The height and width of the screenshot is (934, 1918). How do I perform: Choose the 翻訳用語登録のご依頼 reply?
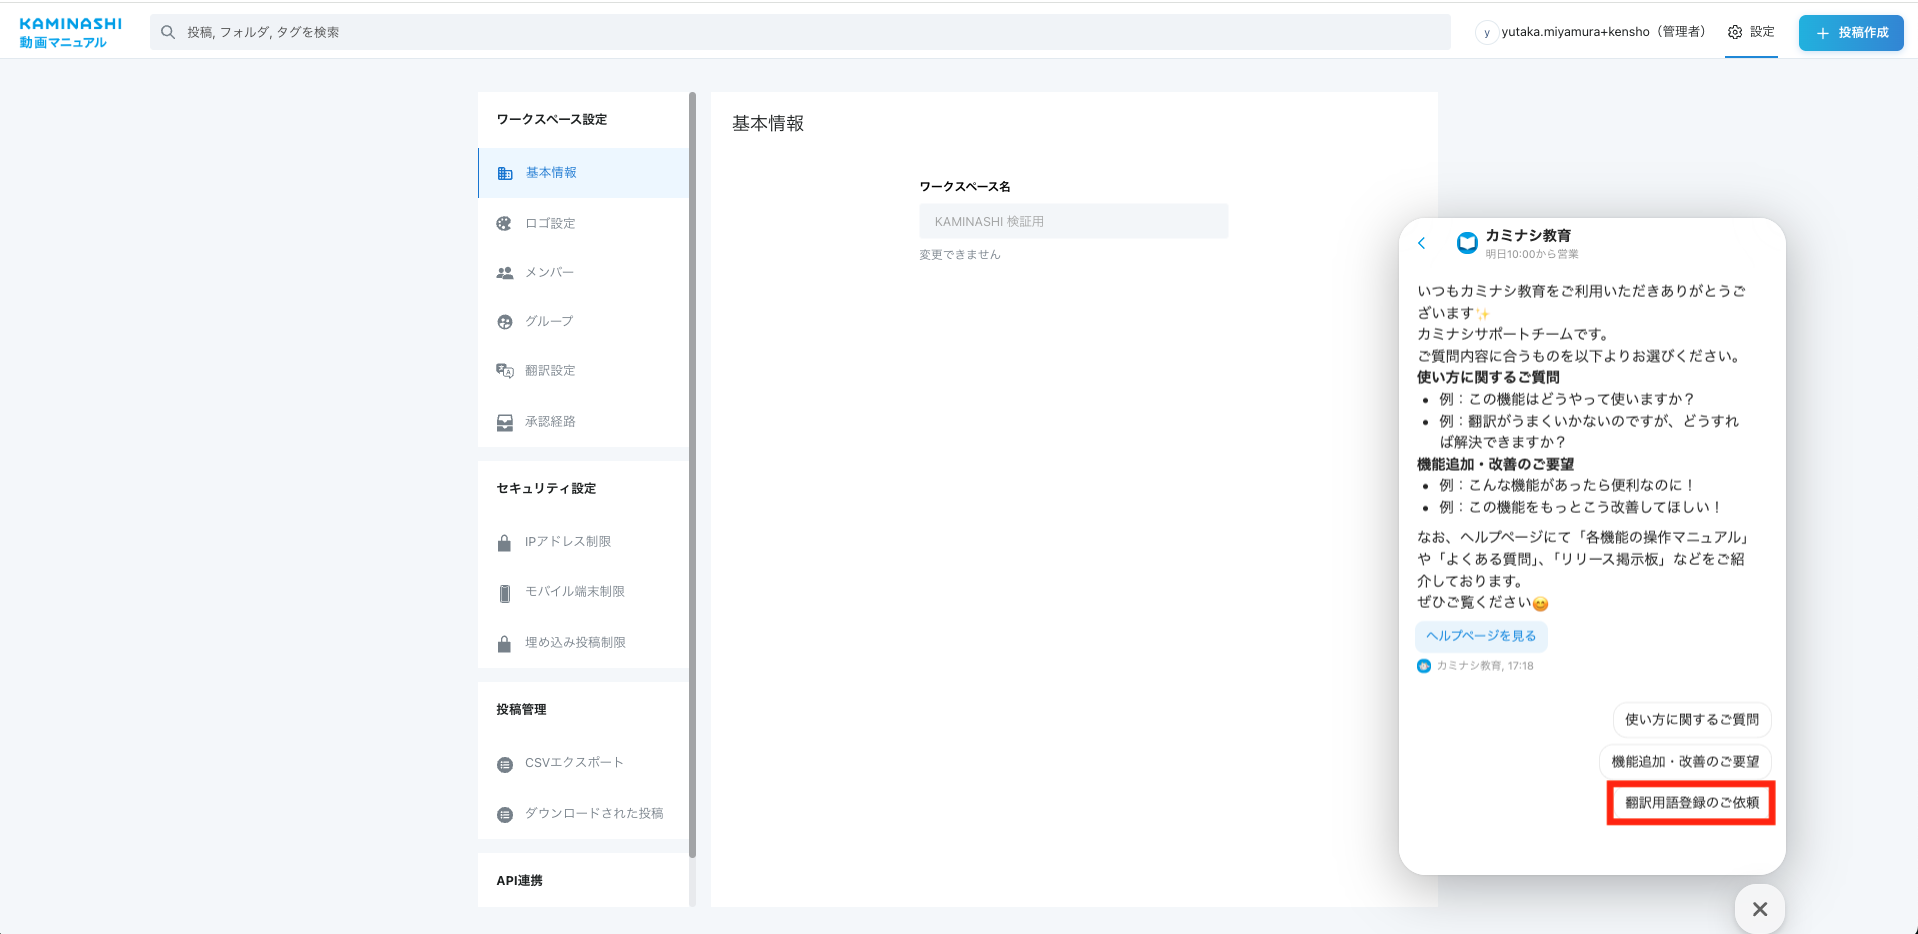tap(1692, 803)
